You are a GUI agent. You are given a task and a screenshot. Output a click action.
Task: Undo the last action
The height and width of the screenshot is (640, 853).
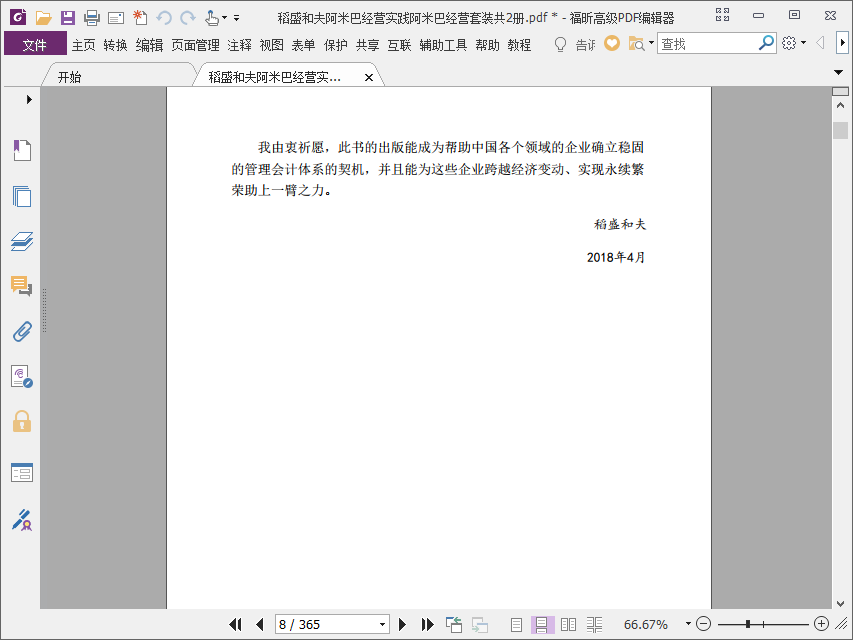click(x=164, y=18)
